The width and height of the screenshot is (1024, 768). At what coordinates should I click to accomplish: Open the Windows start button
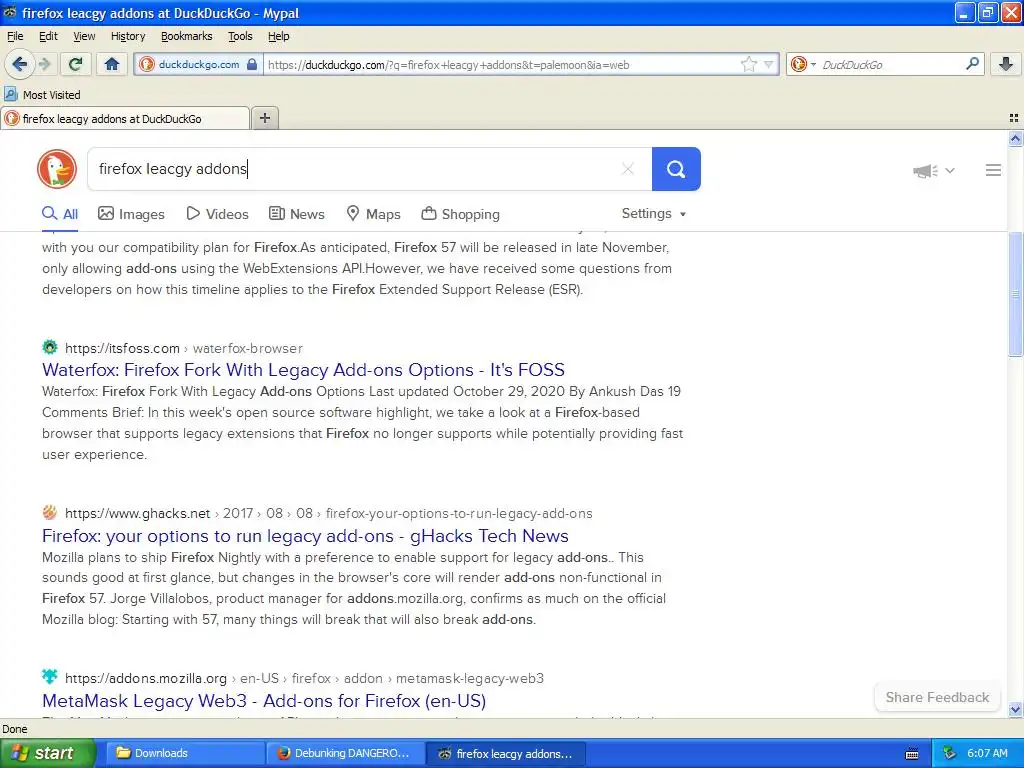(x=48, y=753)
